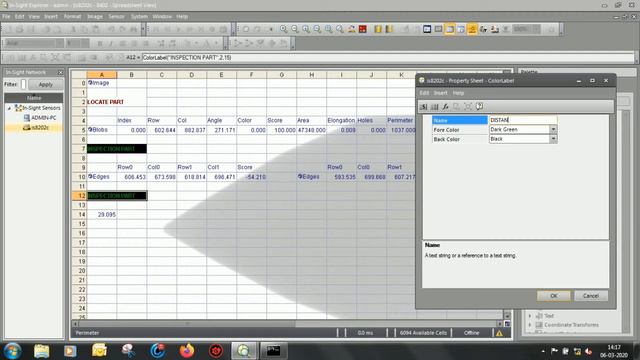This screenshot has height=360, width=640.
Task: Click the second yellow book toolbar icon
Action: point(389,29)
